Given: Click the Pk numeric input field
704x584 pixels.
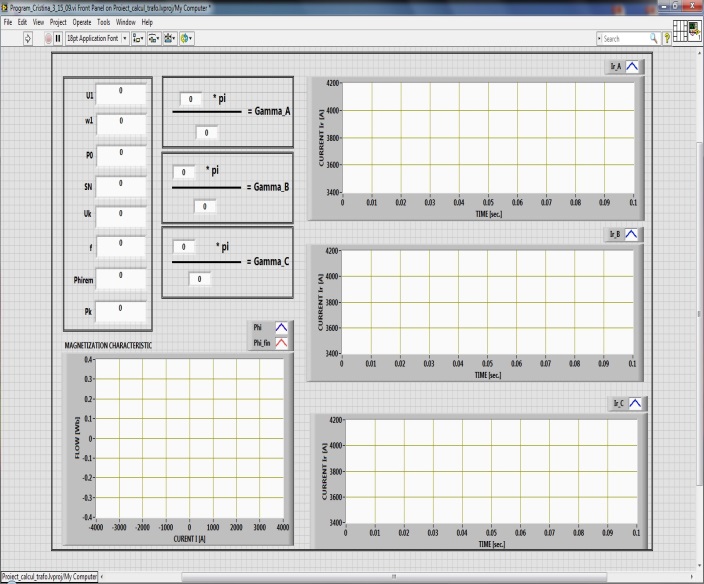Looking at the screenshot, I should point(121,309).
